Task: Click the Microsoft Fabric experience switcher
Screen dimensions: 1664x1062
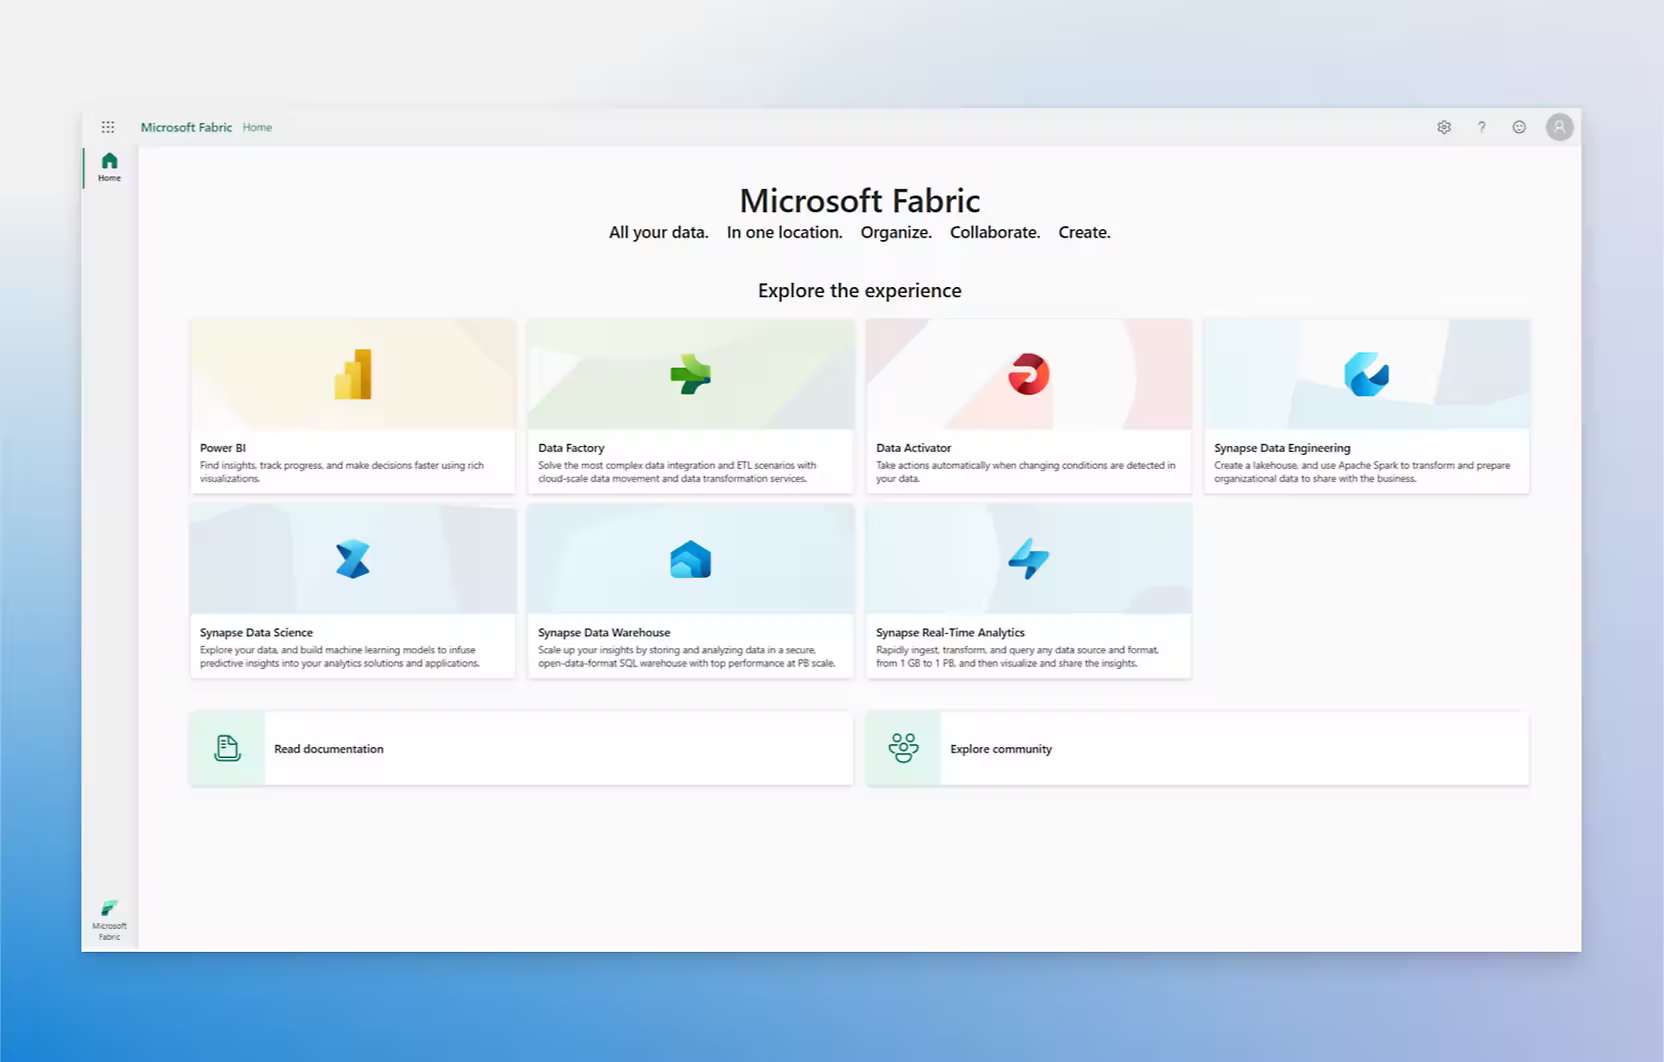Action: [x=109, y=914]
